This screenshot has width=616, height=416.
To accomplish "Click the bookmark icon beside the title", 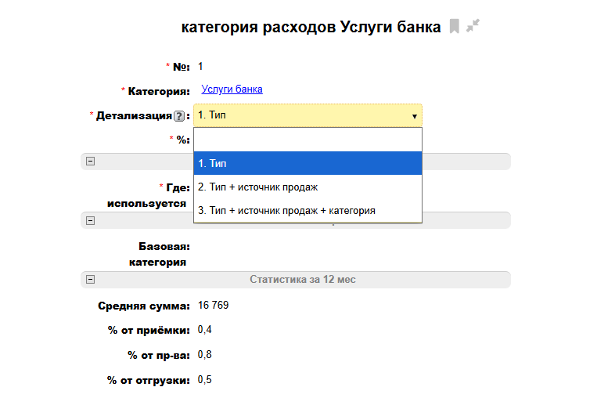I will [x=454, y=27].
